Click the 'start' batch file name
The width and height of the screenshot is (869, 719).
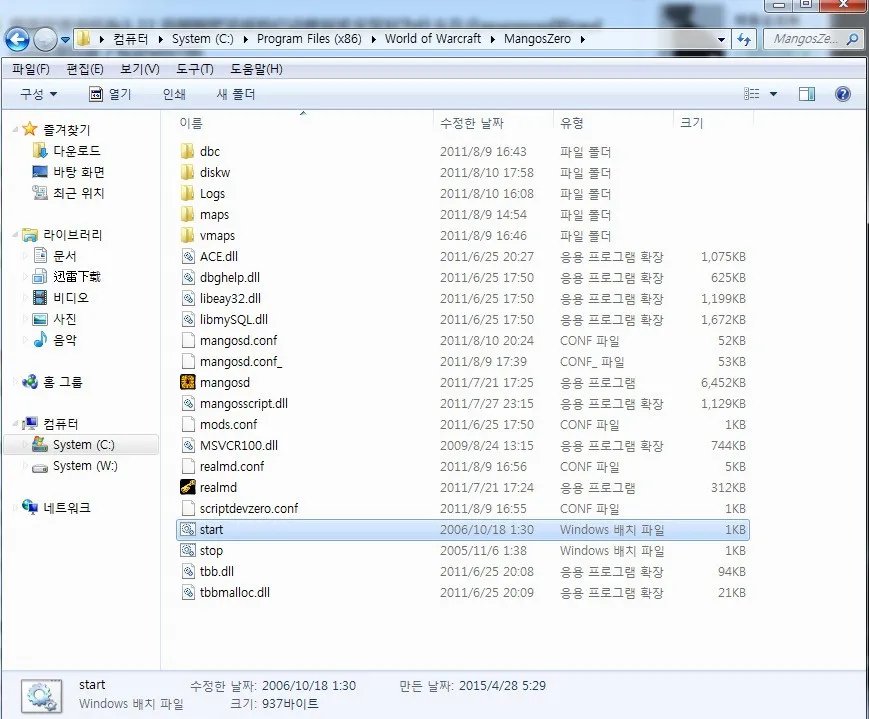211,529
